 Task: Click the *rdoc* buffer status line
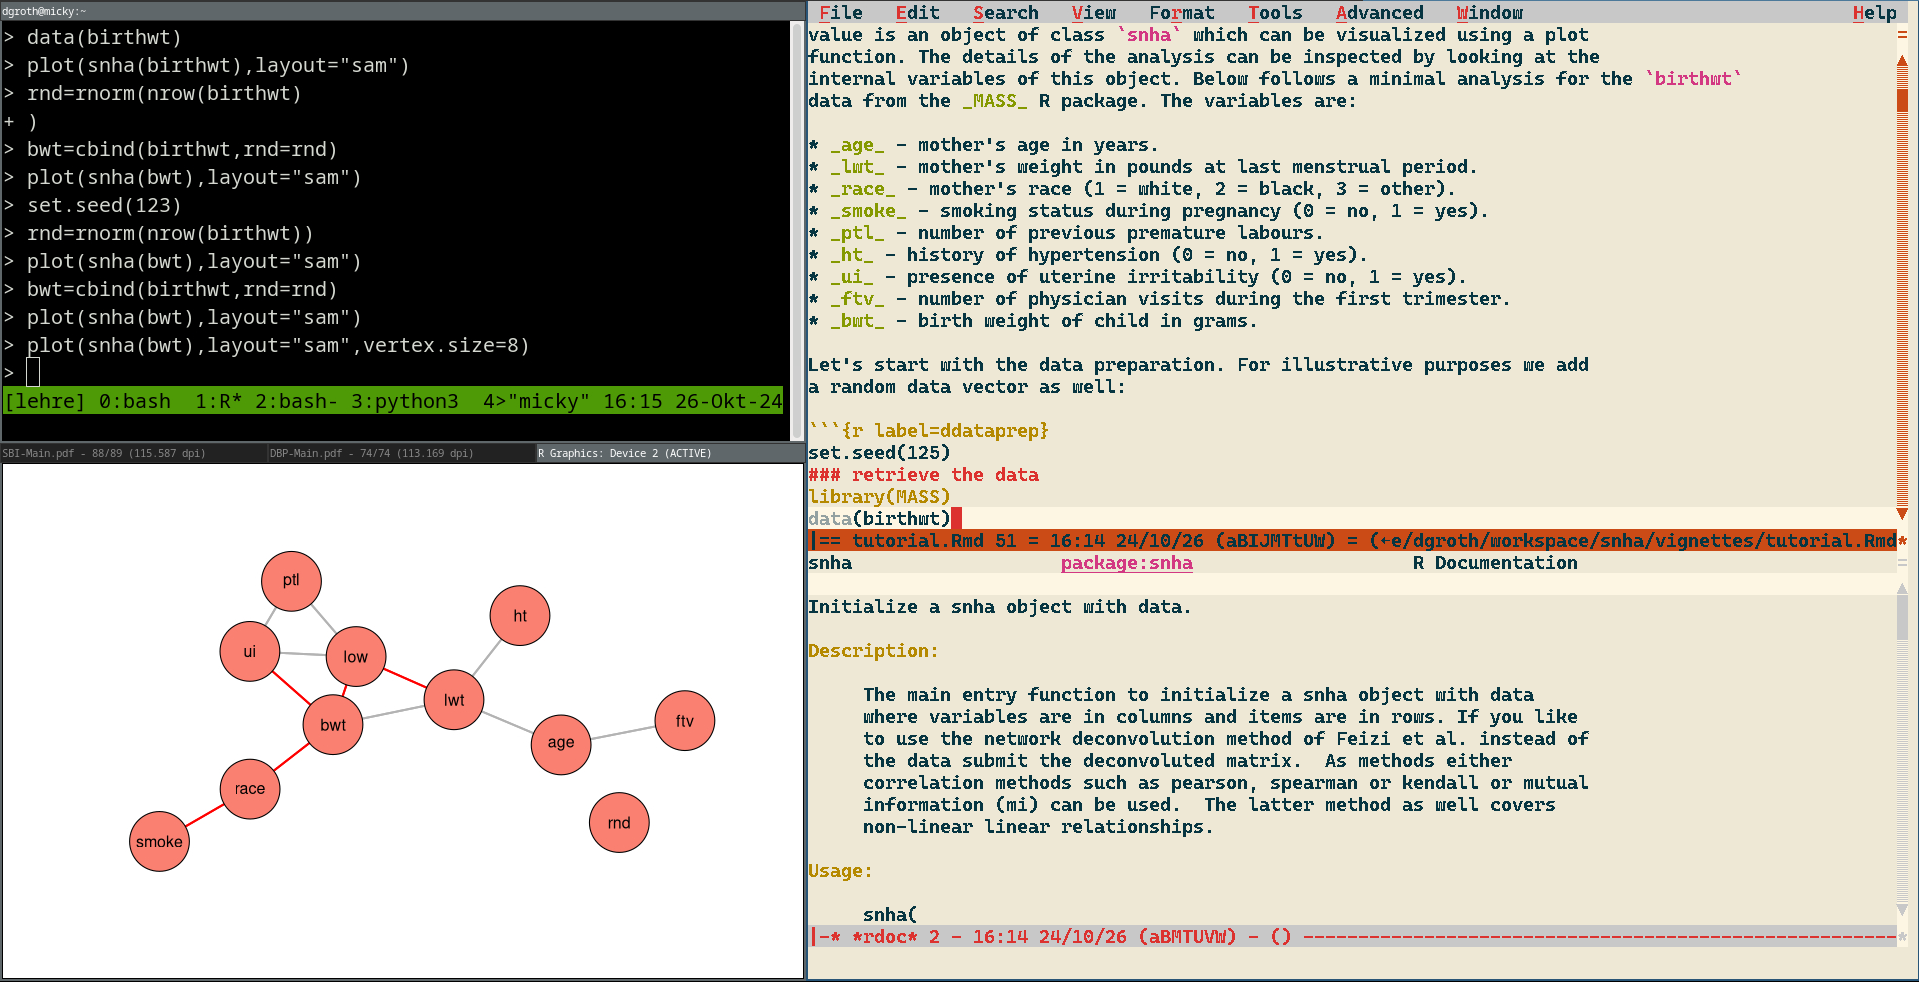coord(1352,937)
